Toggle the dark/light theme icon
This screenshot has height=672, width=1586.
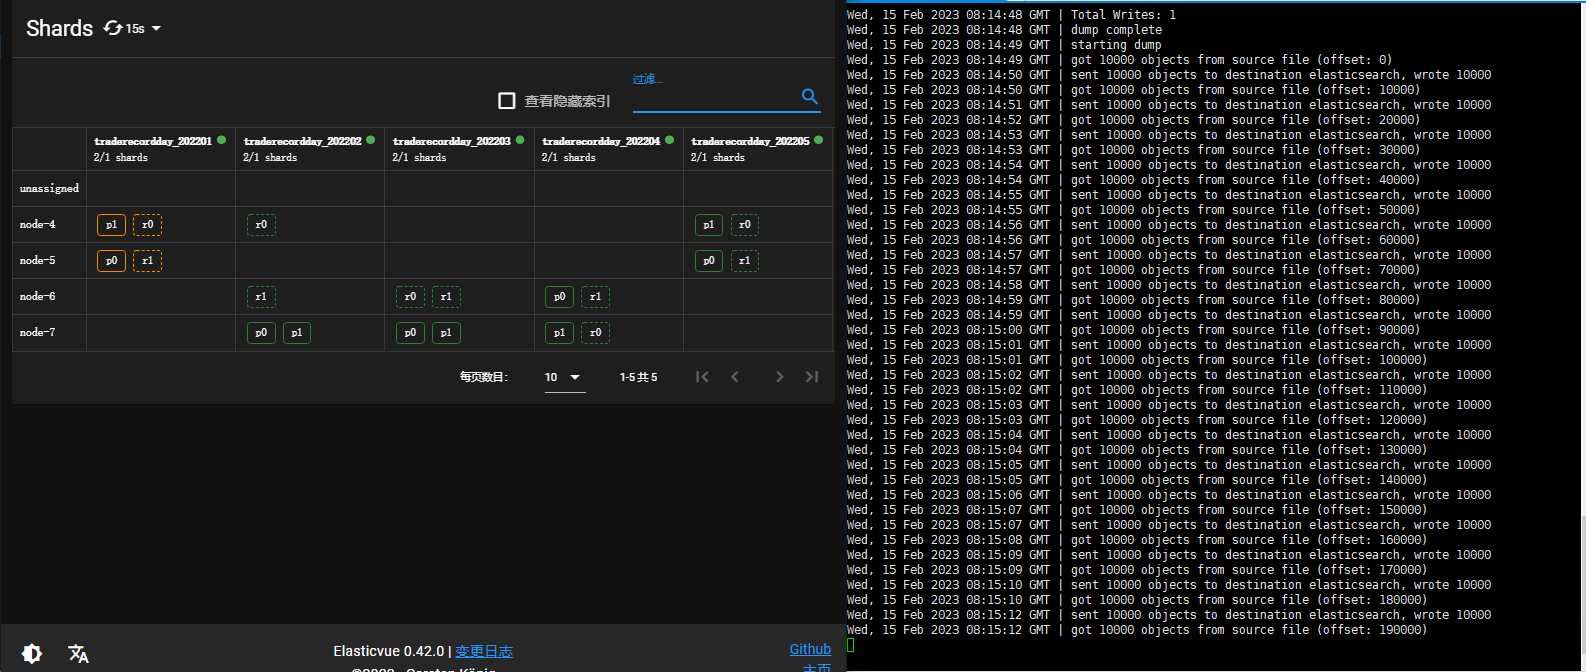(32, 653)
